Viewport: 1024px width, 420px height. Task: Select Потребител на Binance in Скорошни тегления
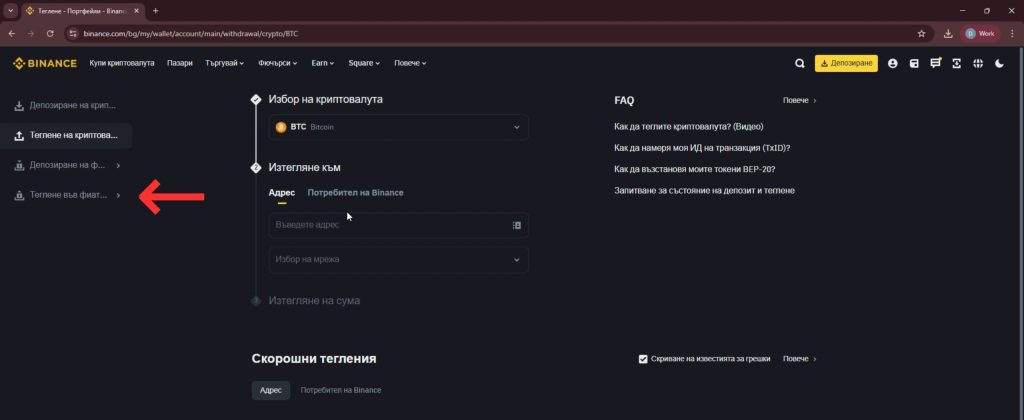[341, 390]
